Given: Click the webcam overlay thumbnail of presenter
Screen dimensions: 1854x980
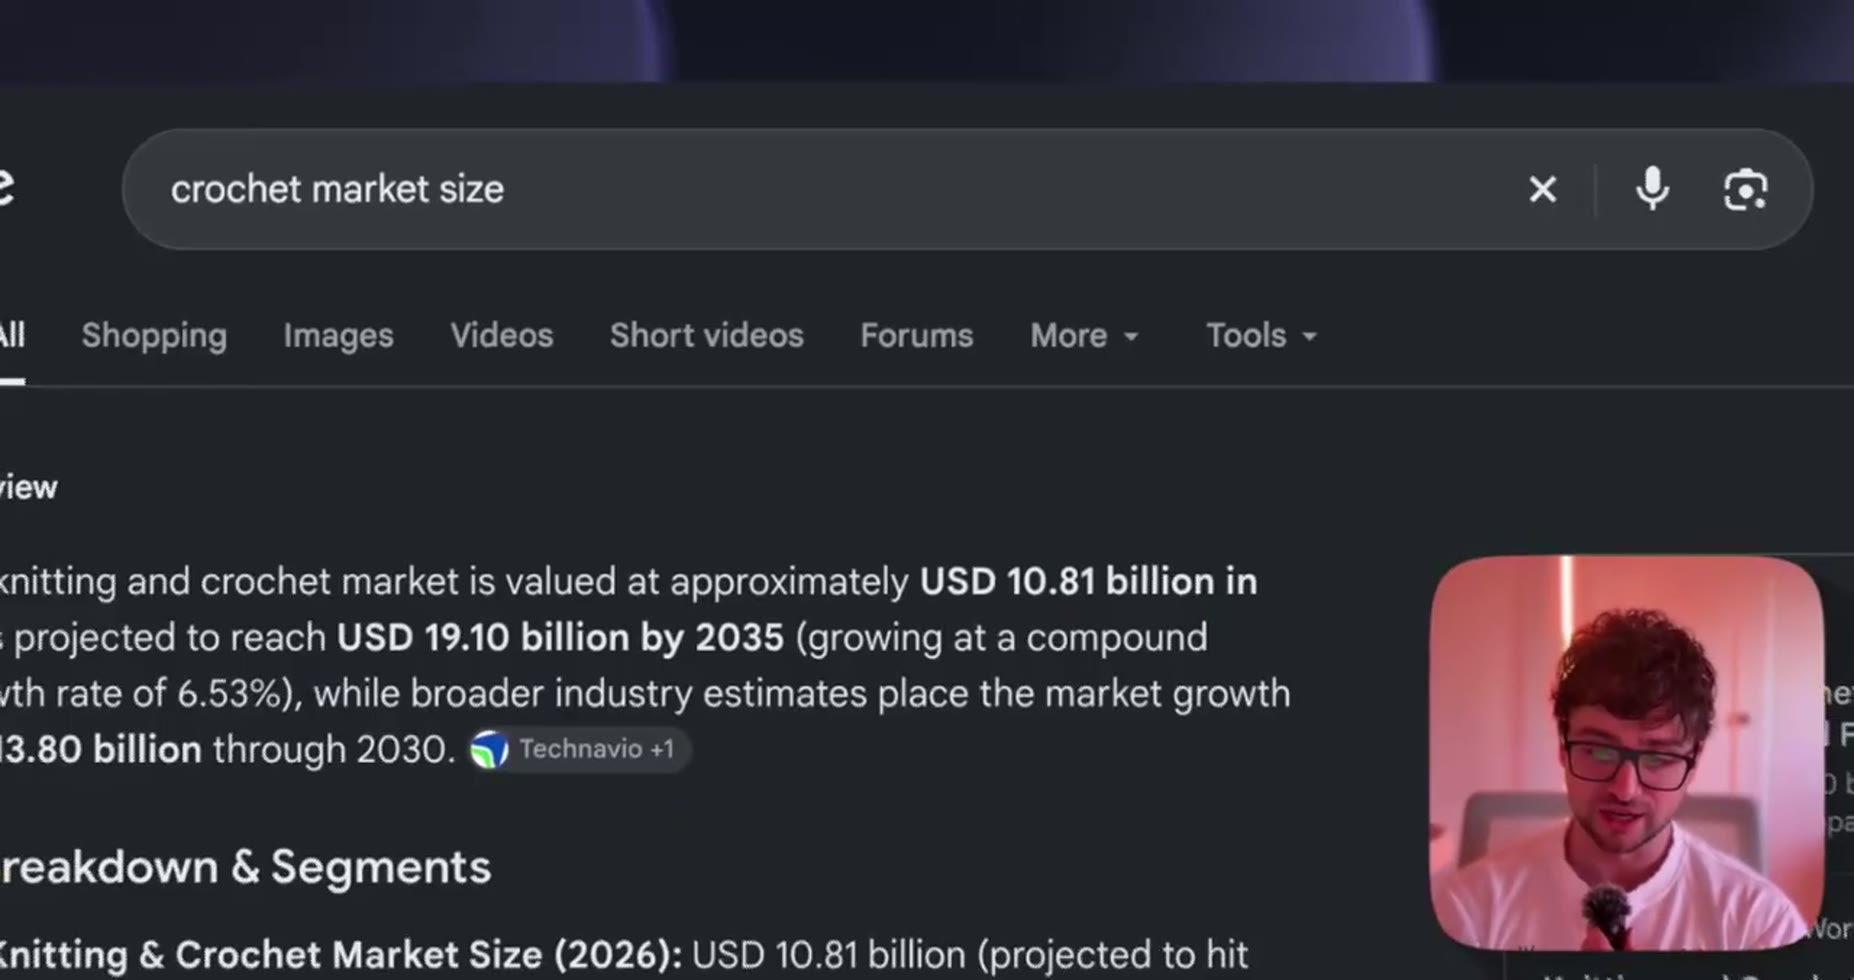Looking at the screenshot, I should [x=1626, y=752].
